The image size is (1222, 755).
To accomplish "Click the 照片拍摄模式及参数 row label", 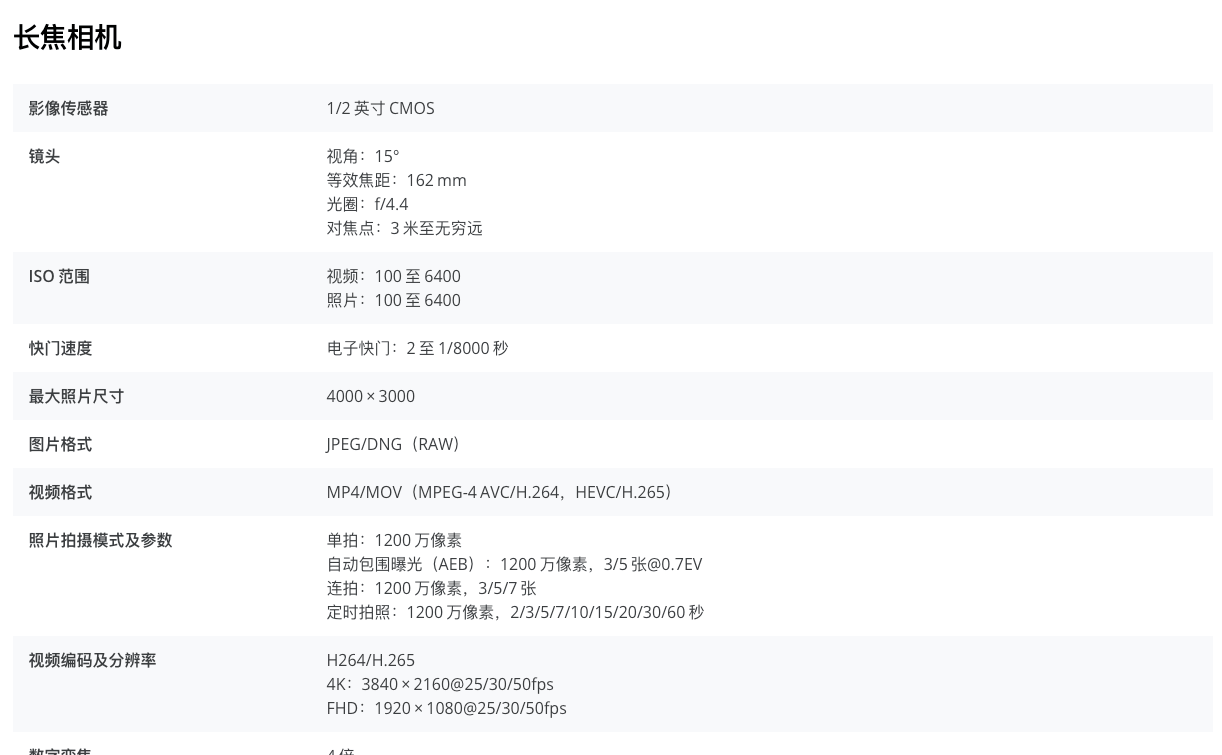I will coord(100,540).
